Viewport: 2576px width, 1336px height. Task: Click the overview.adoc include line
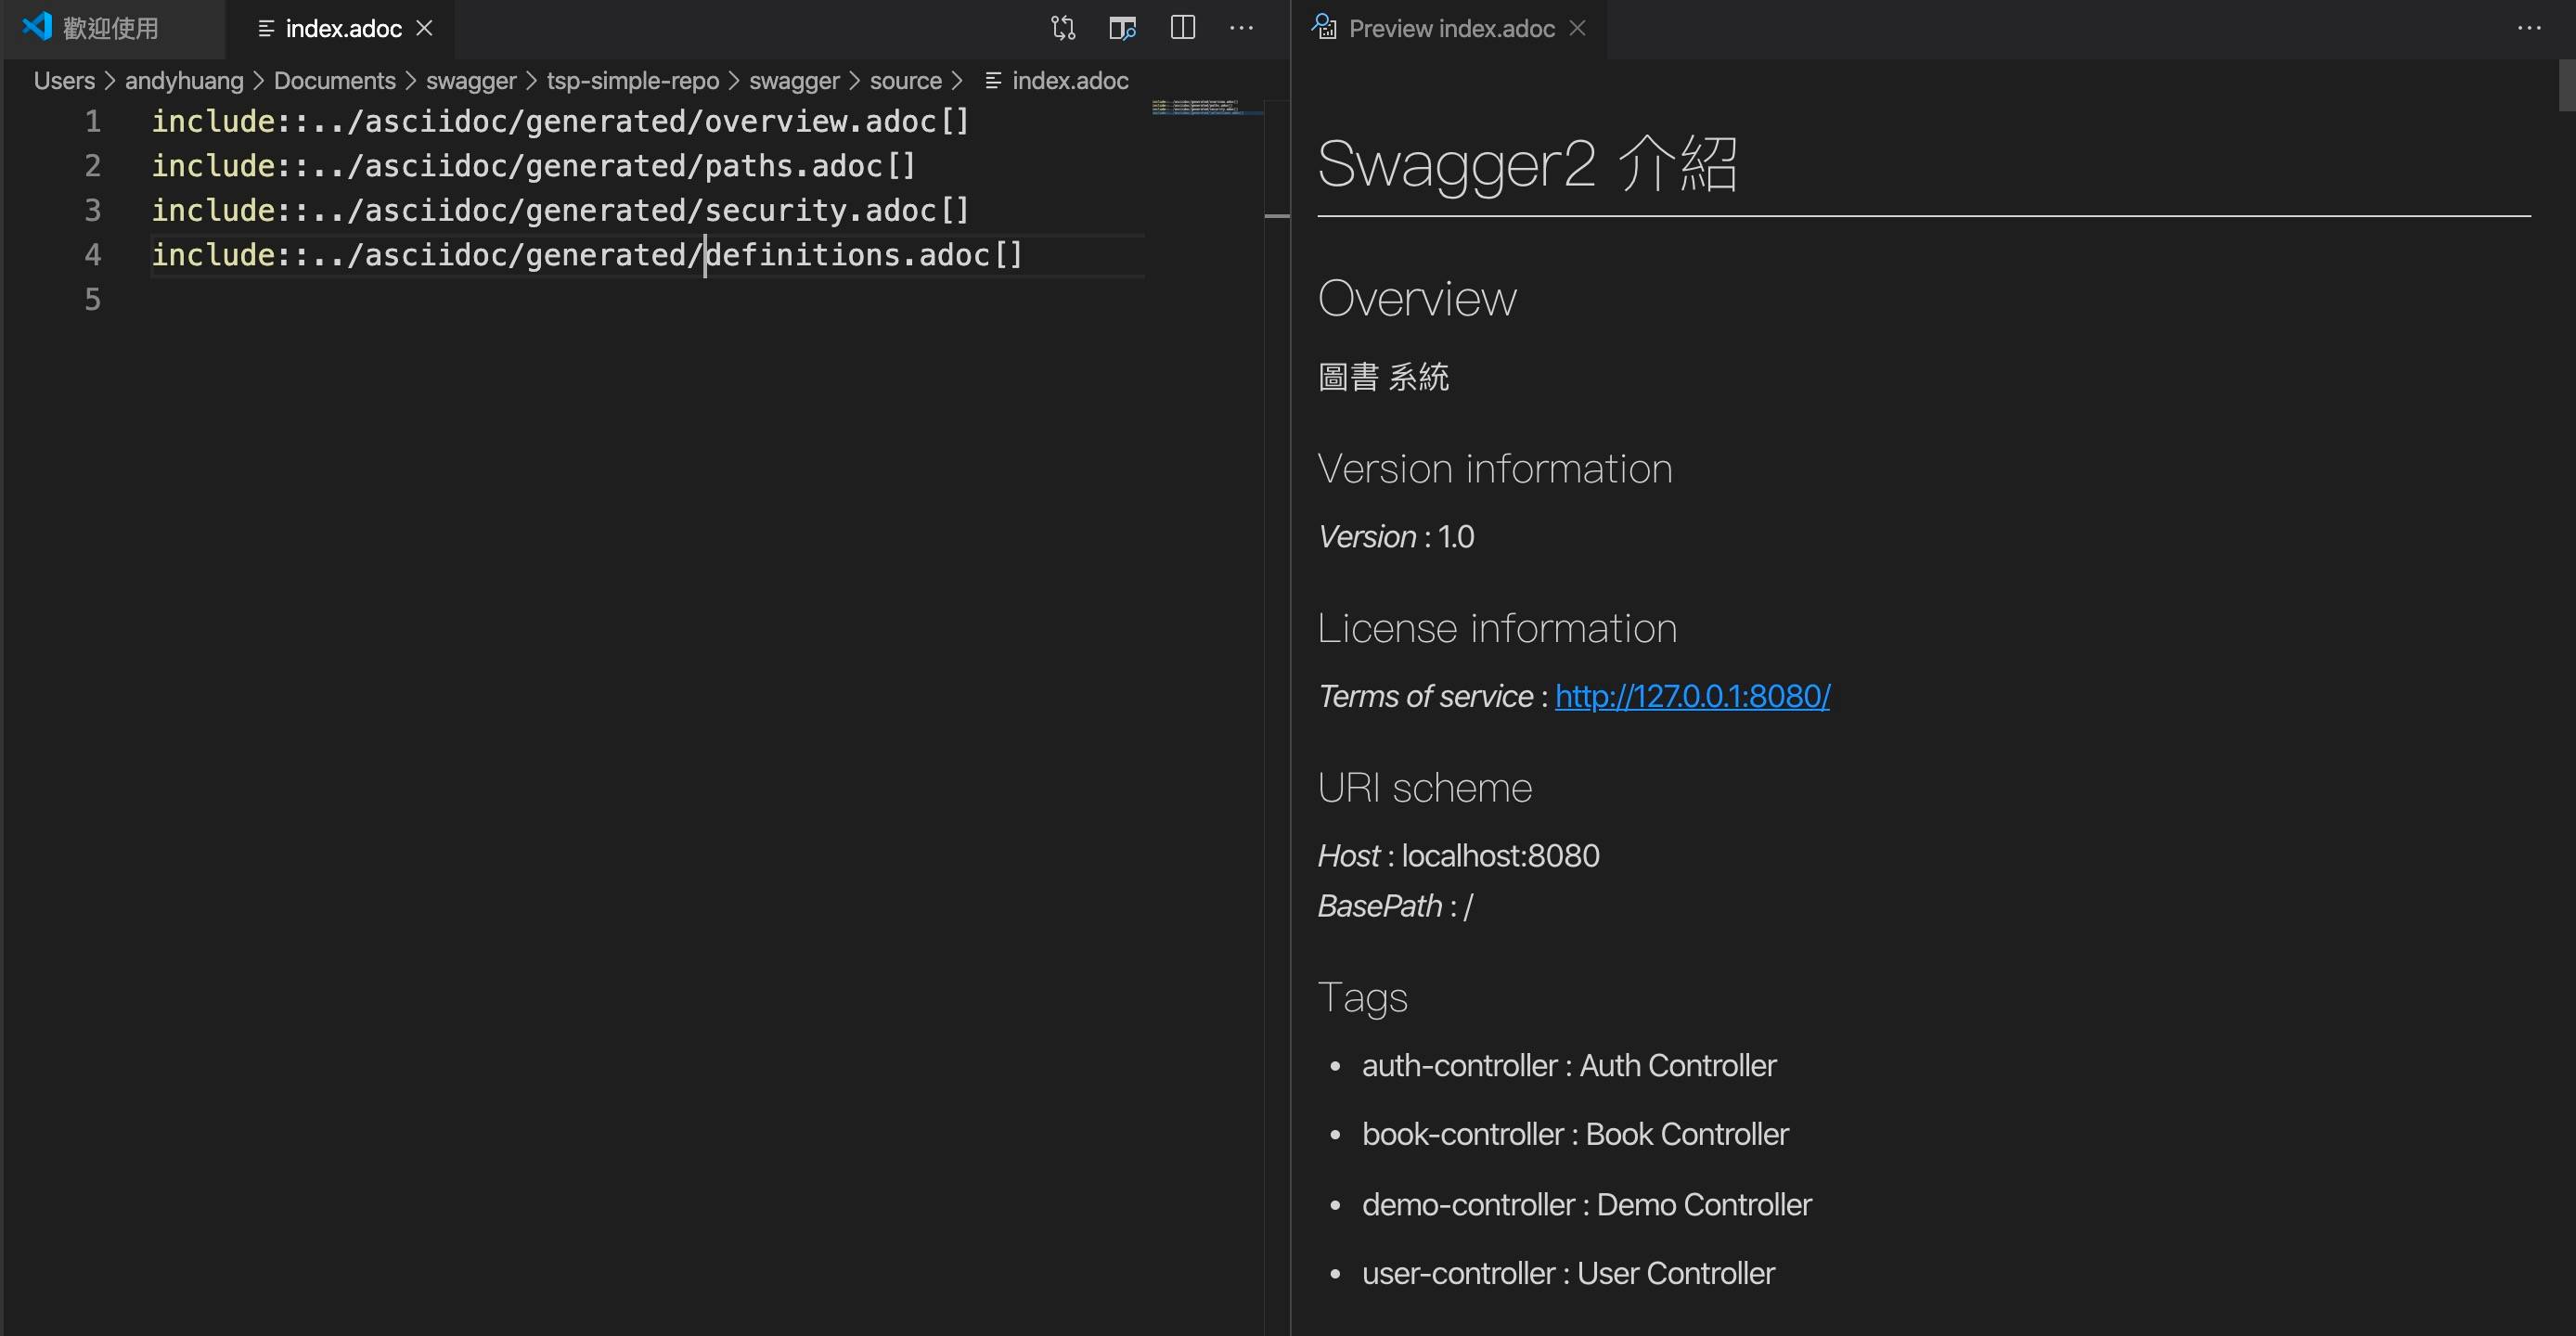click(x=560, y=121)
